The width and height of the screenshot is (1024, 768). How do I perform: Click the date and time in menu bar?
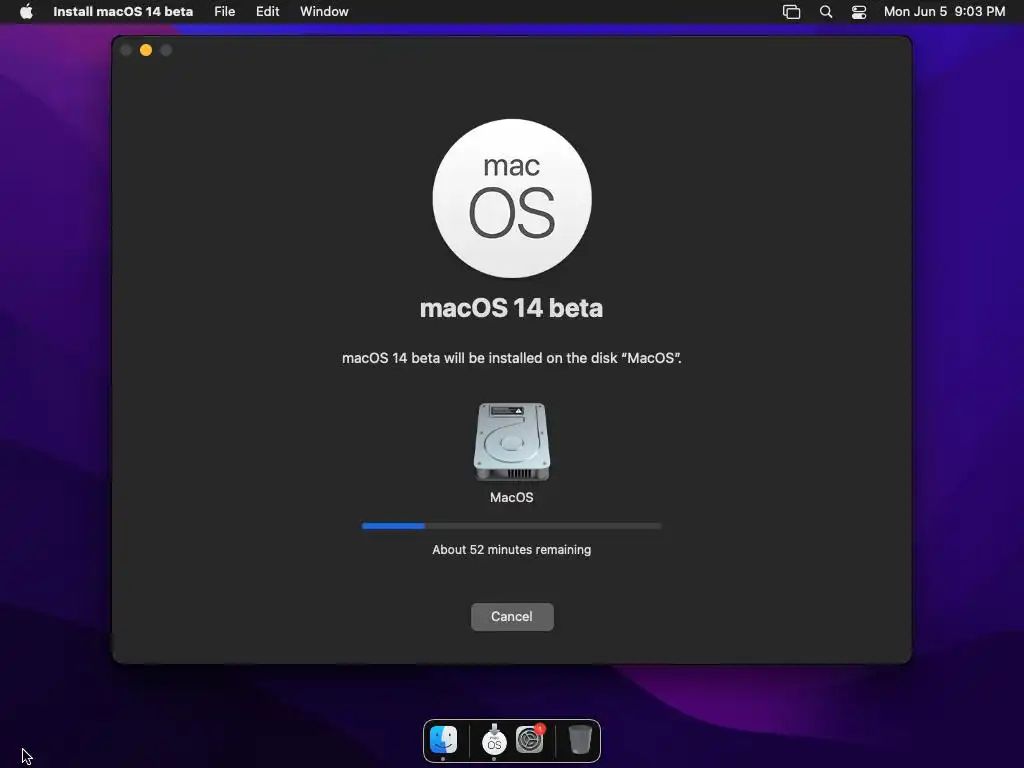pyautogui.click(x=944, y=12)
